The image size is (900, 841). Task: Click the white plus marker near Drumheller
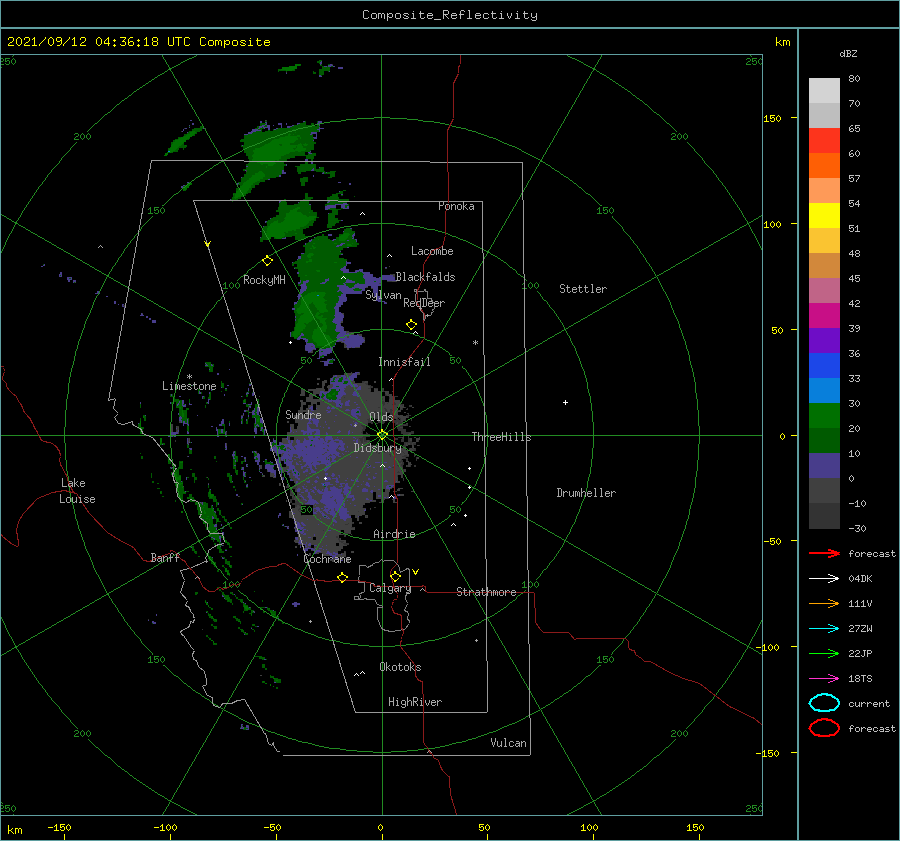pyautogui.click(x=565, y=402)
